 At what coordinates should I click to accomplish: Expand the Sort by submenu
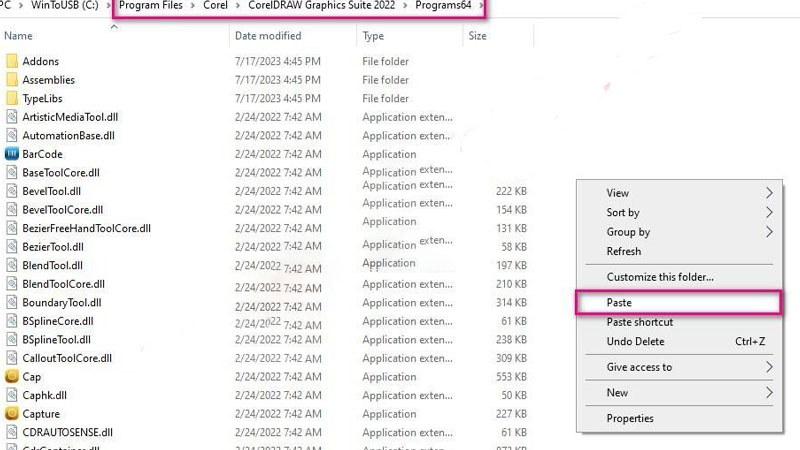click(769, 212)
